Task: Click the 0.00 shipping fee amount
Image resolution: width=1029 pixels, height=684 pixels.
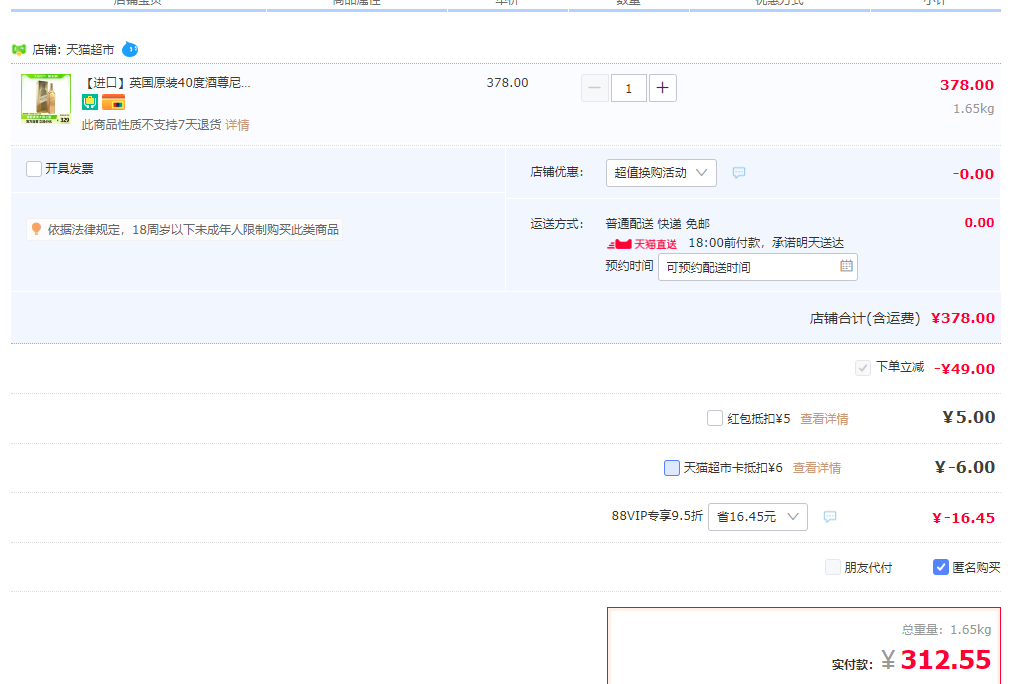Action: 979,223
